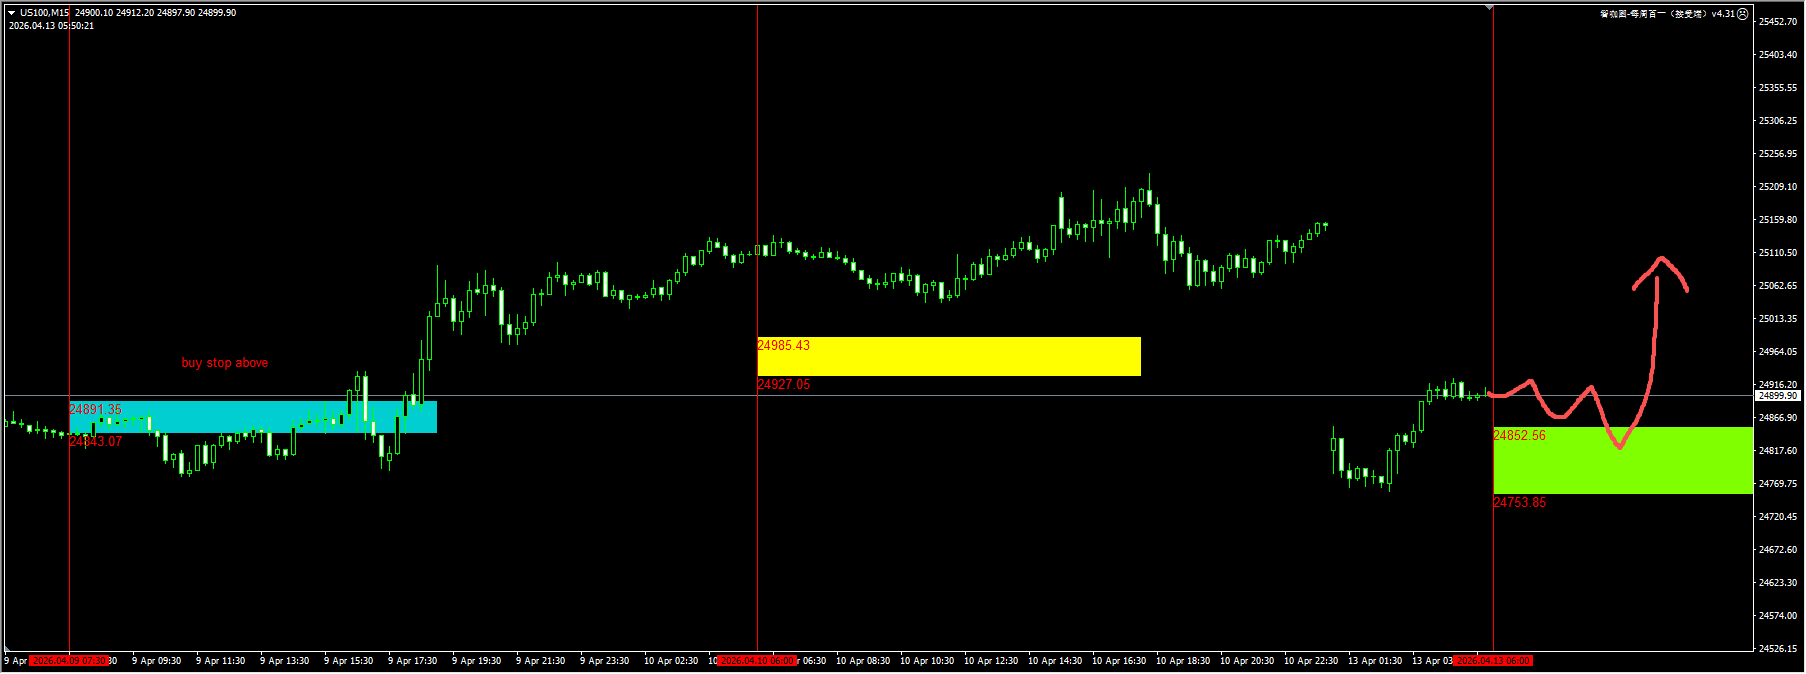Viewport: 1806px width, 674px height.
Task: Click the 10 Apr 14:30 time axis label
Action: (x=1054, y=661)
